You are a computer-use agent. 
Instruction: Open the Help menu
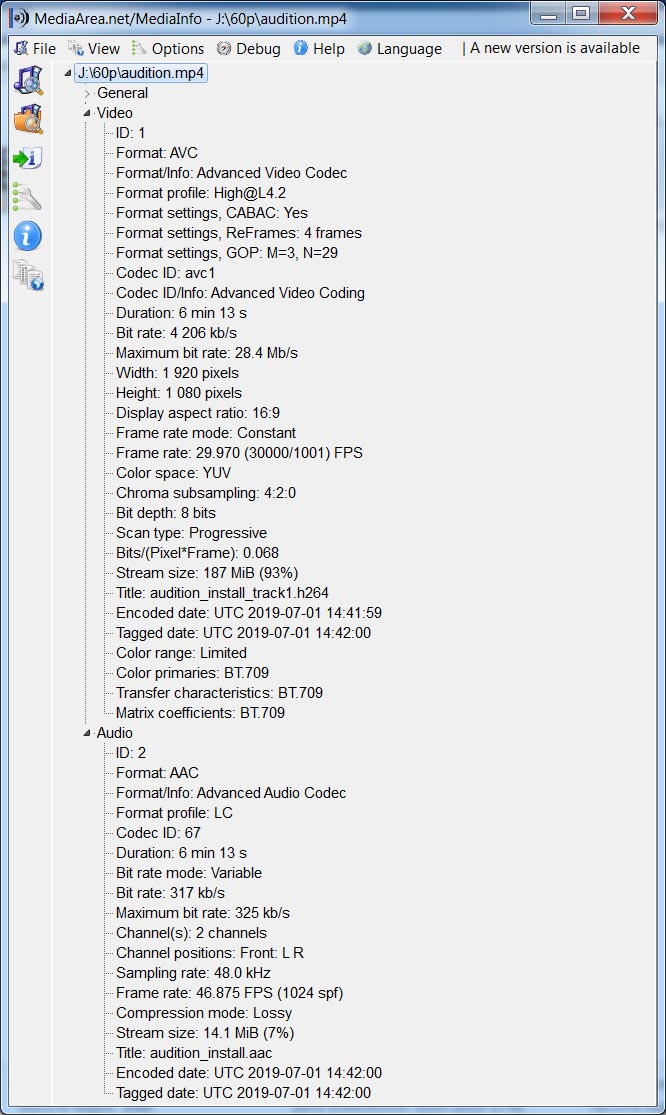(x=319, y=48)
